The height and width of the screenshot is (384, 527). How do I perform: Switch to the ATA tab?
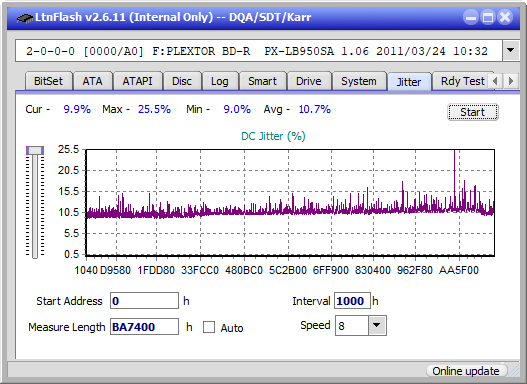click(92, 81)
